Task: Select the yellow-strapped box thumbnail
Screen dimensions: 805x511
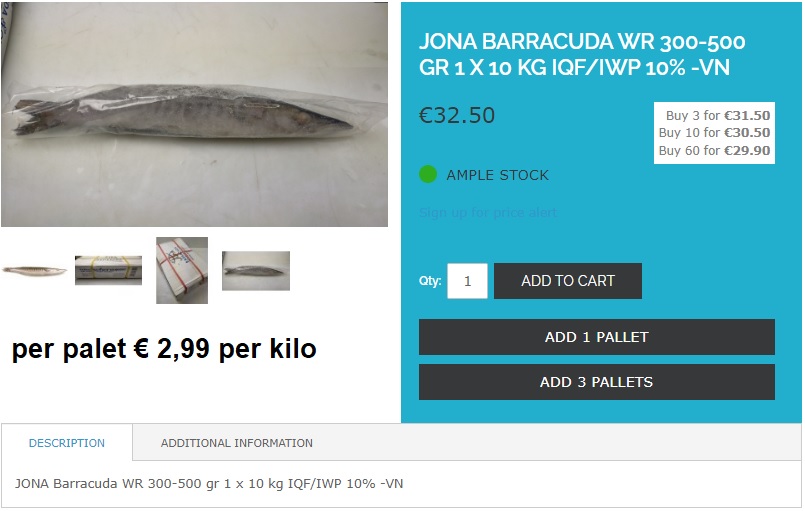Action: pyautogui.click(x=108, y=270)
